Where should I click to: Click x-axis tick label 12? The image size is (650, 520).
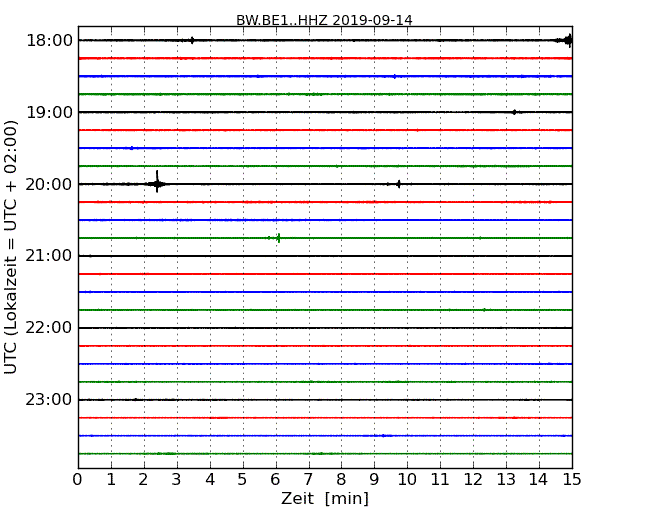pyautogui.click(x=473, y=480)
